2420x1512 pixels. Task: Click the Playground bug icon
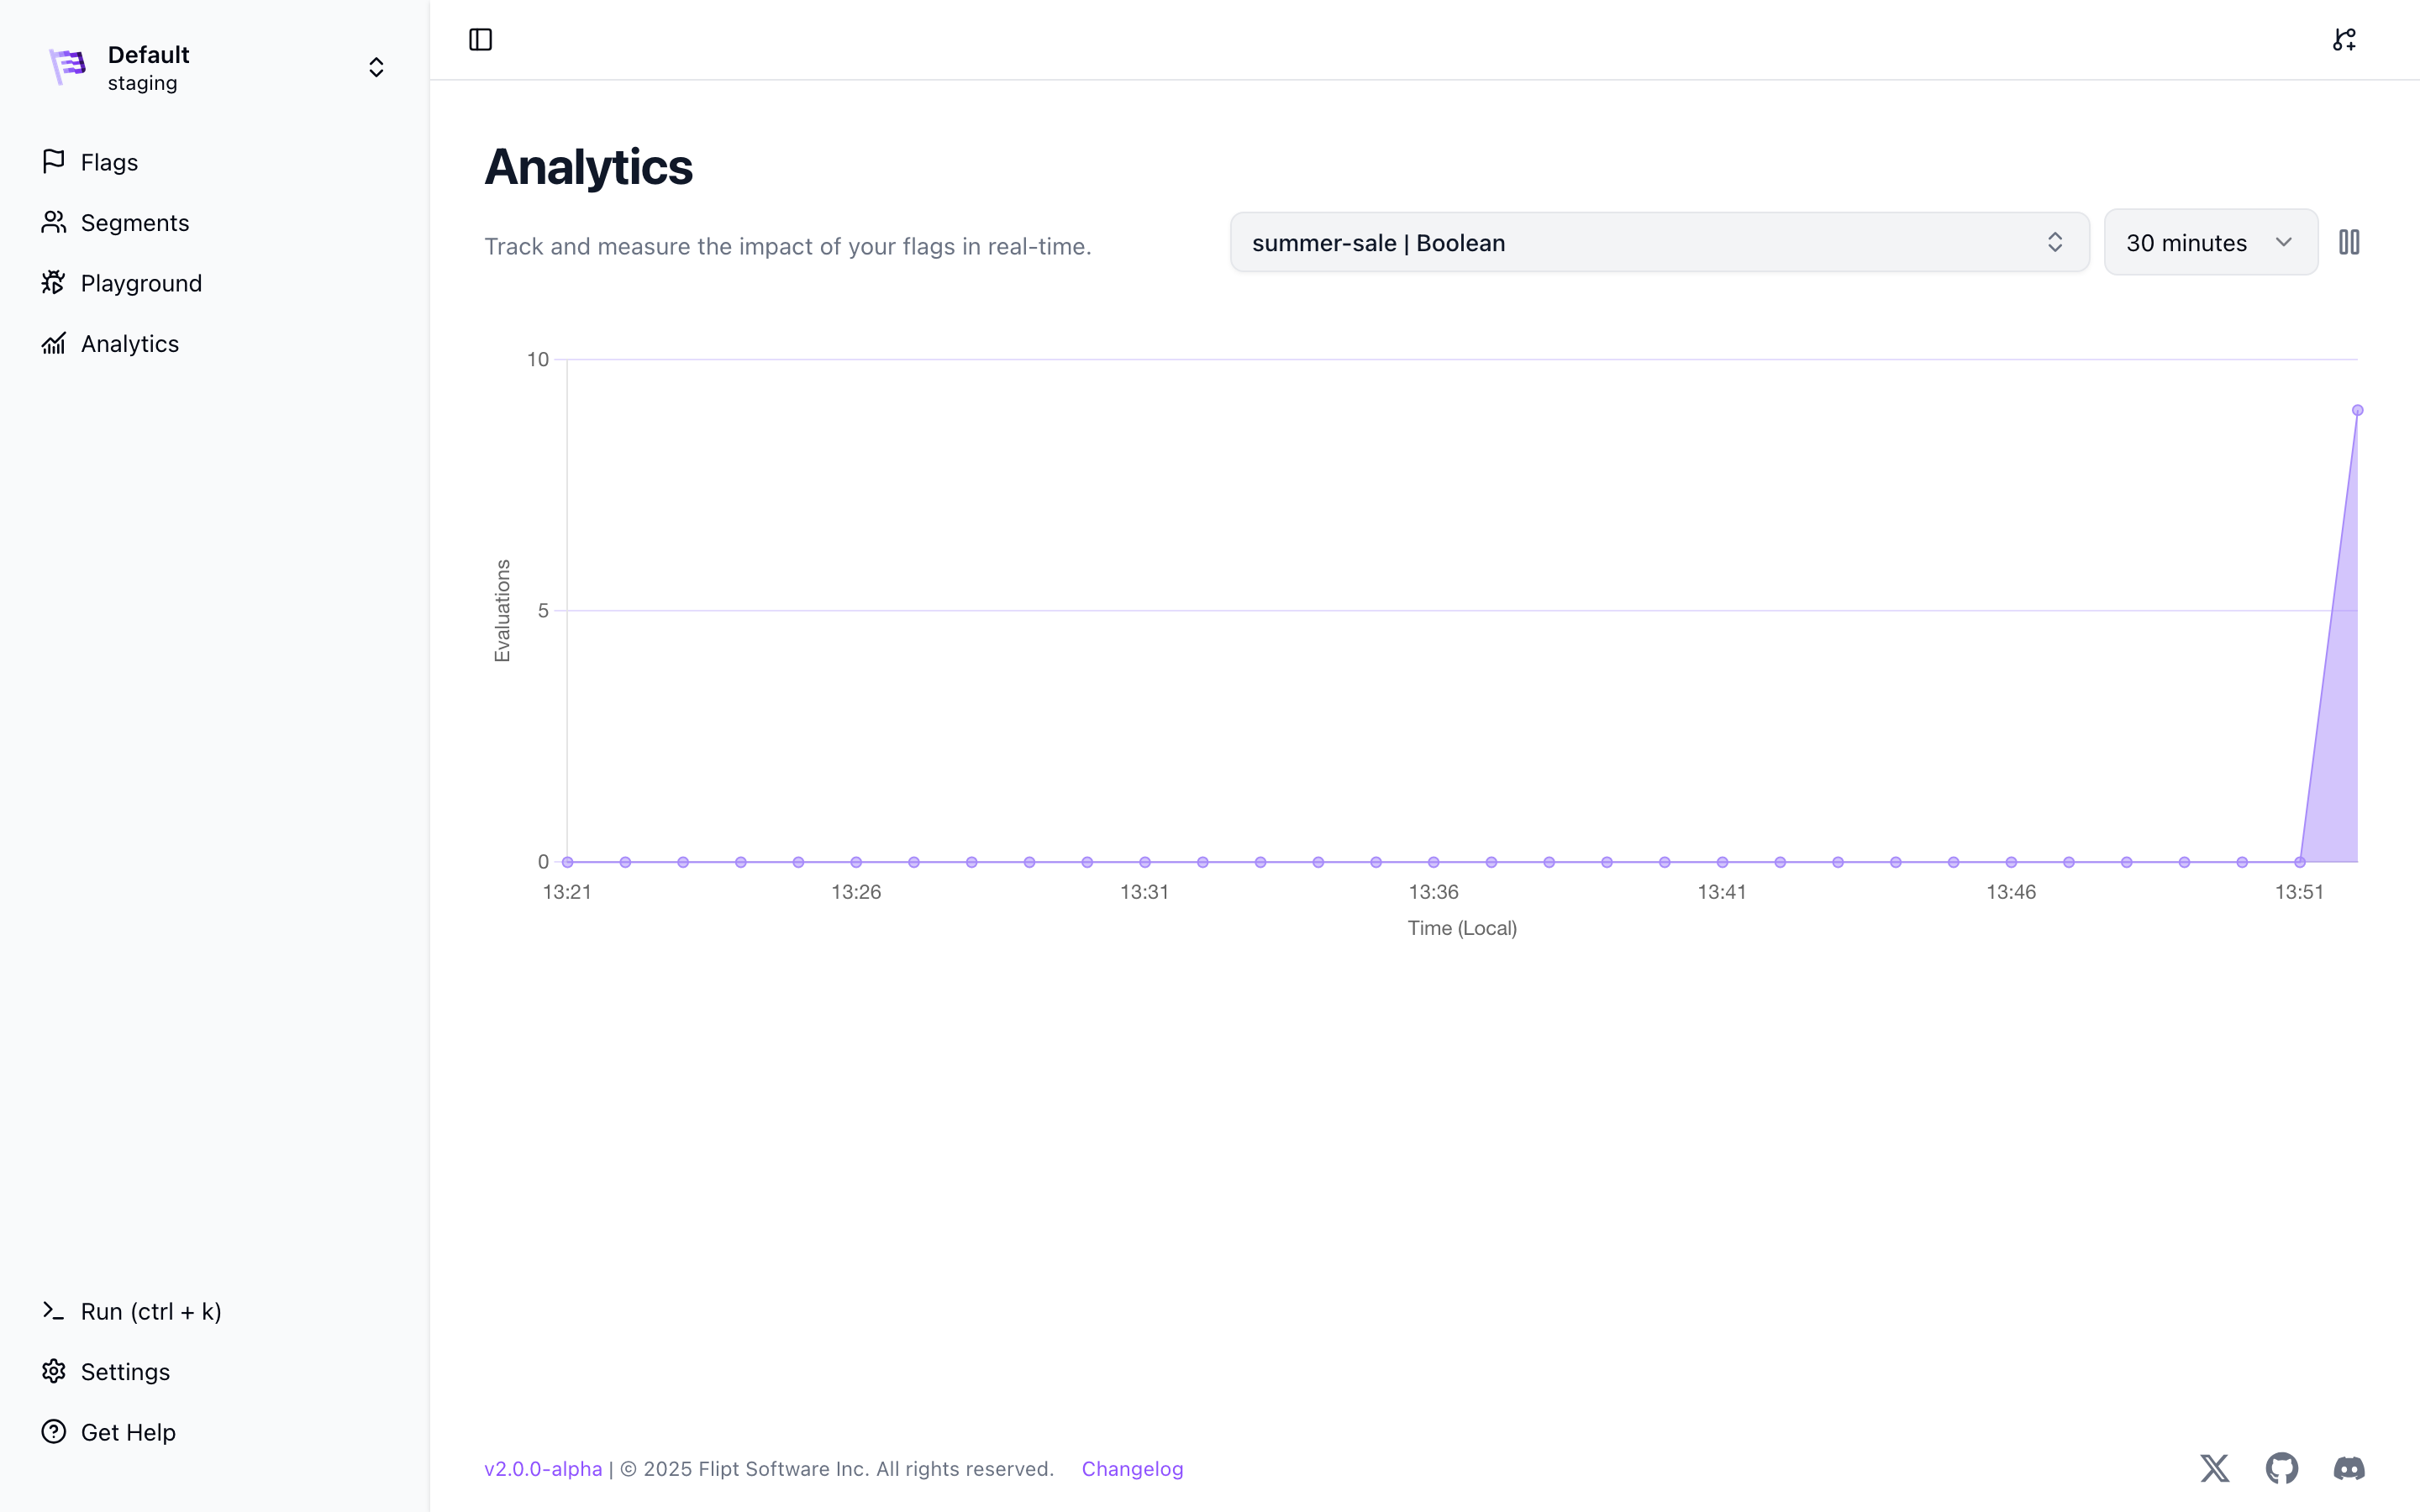click(x=54, y=283)
